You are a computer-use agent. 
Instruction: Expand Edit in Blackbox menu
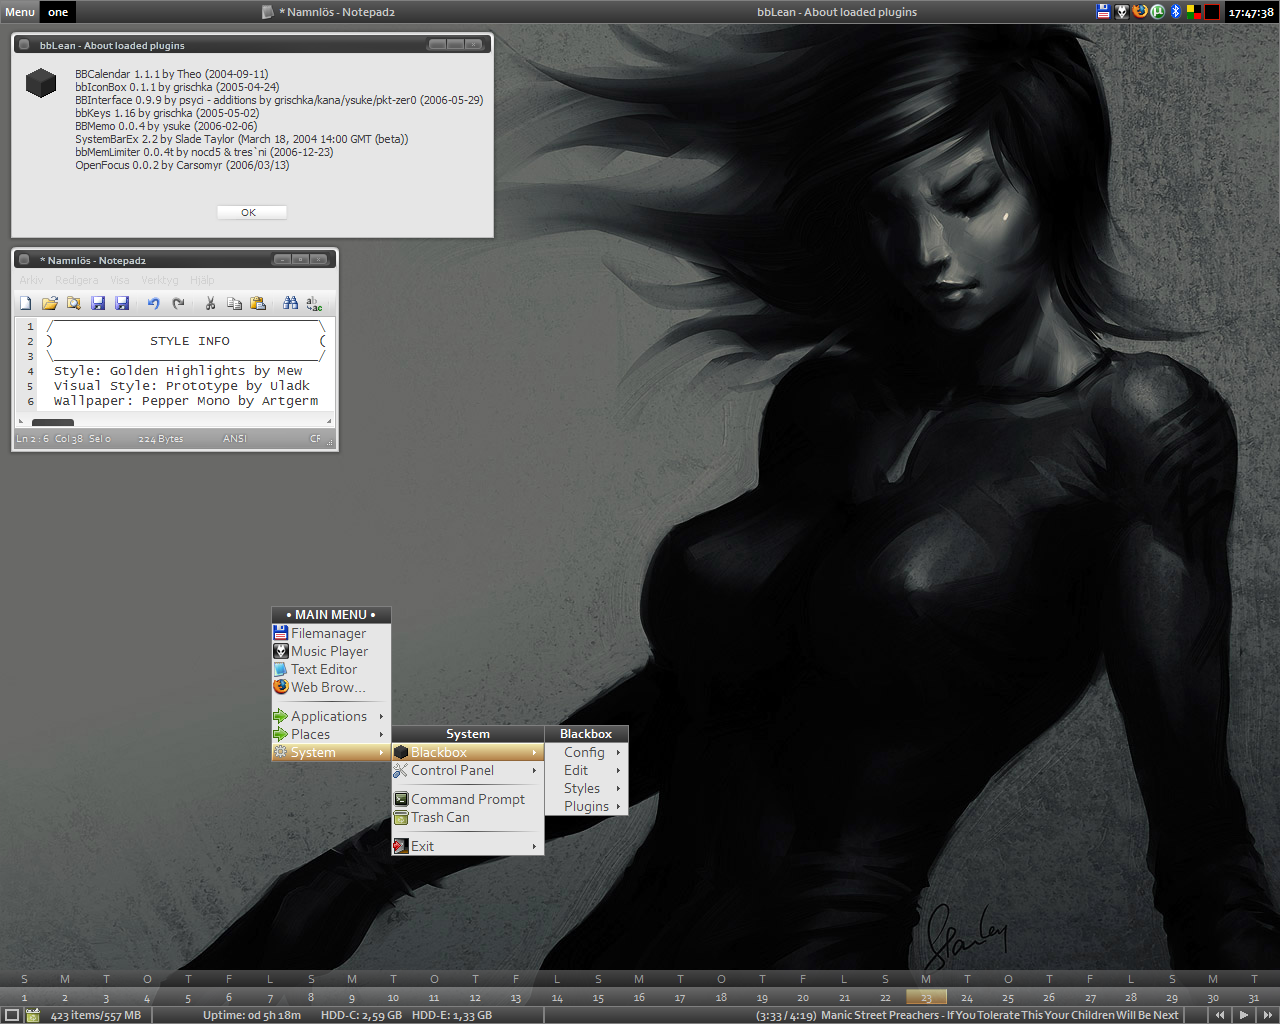[587, 770]
